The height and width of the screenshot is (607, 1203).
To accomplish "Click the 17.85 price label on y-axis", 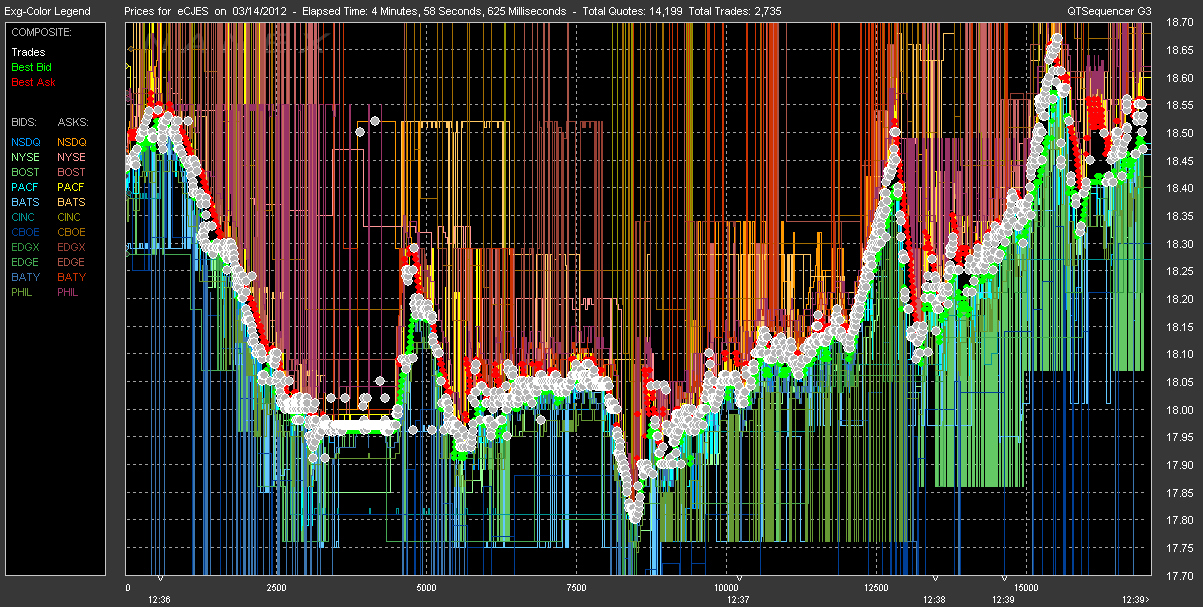I will coord(1178,493).
